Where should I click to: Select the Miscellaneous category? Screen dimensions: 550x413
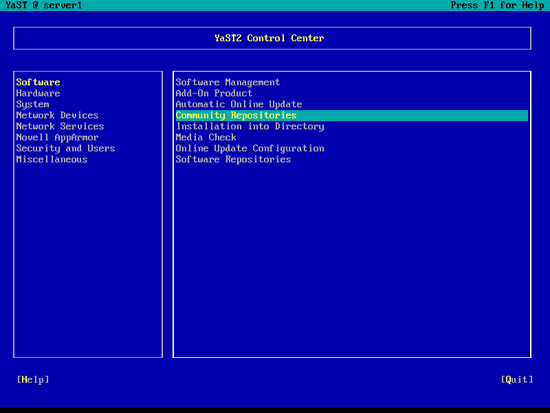(52, 160)
